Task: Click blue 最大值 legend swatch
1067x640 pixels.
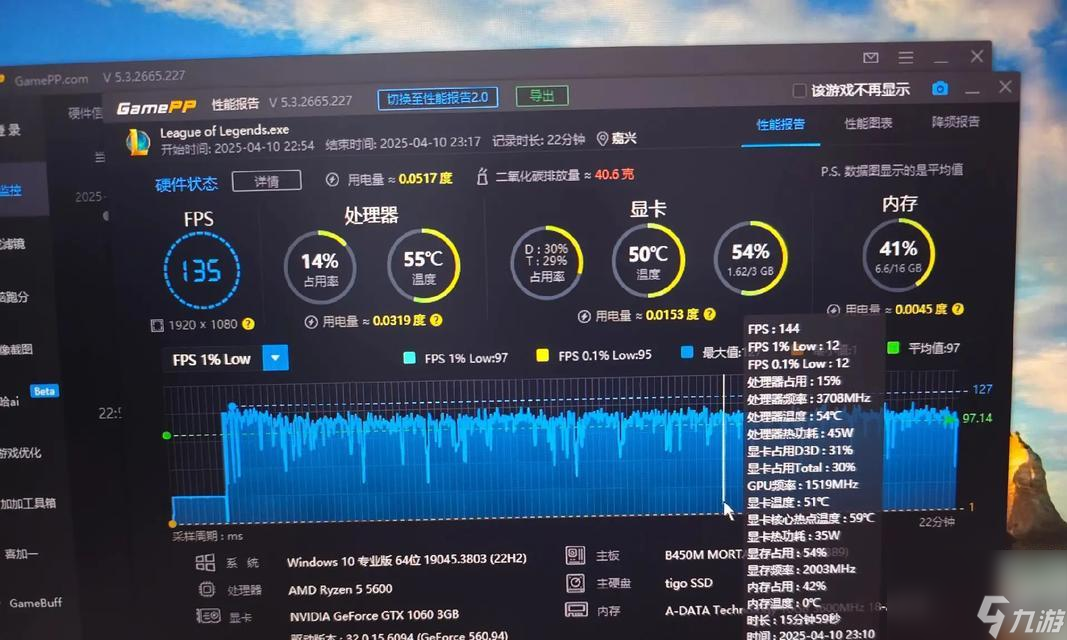Action: coord(687,352)
